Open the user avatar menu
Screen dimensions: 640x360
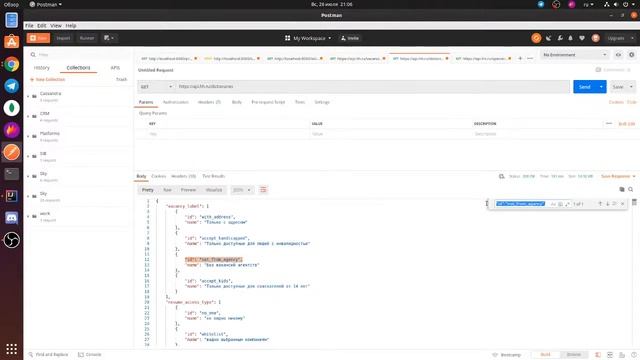tap(596, 38)
